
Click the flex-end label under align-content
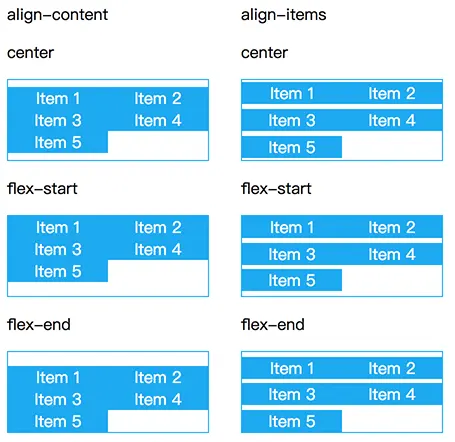tap(39, 325)
